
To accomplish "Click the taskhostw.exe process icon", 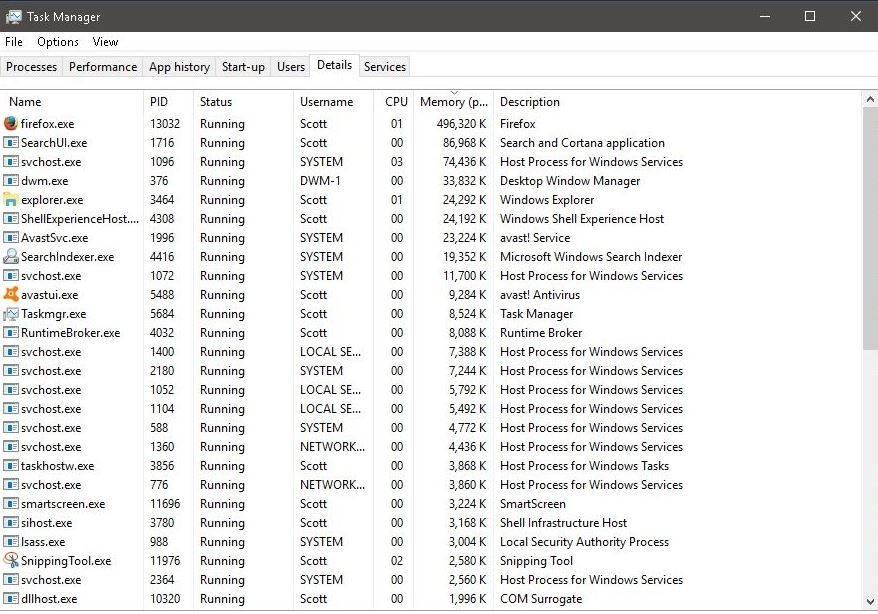I will (11, 465).
